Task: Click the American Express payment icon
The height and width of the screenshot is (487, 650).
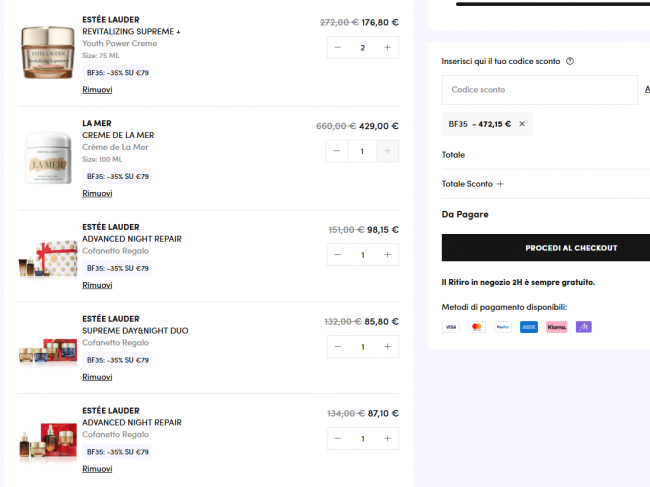Action: (529, 327)
